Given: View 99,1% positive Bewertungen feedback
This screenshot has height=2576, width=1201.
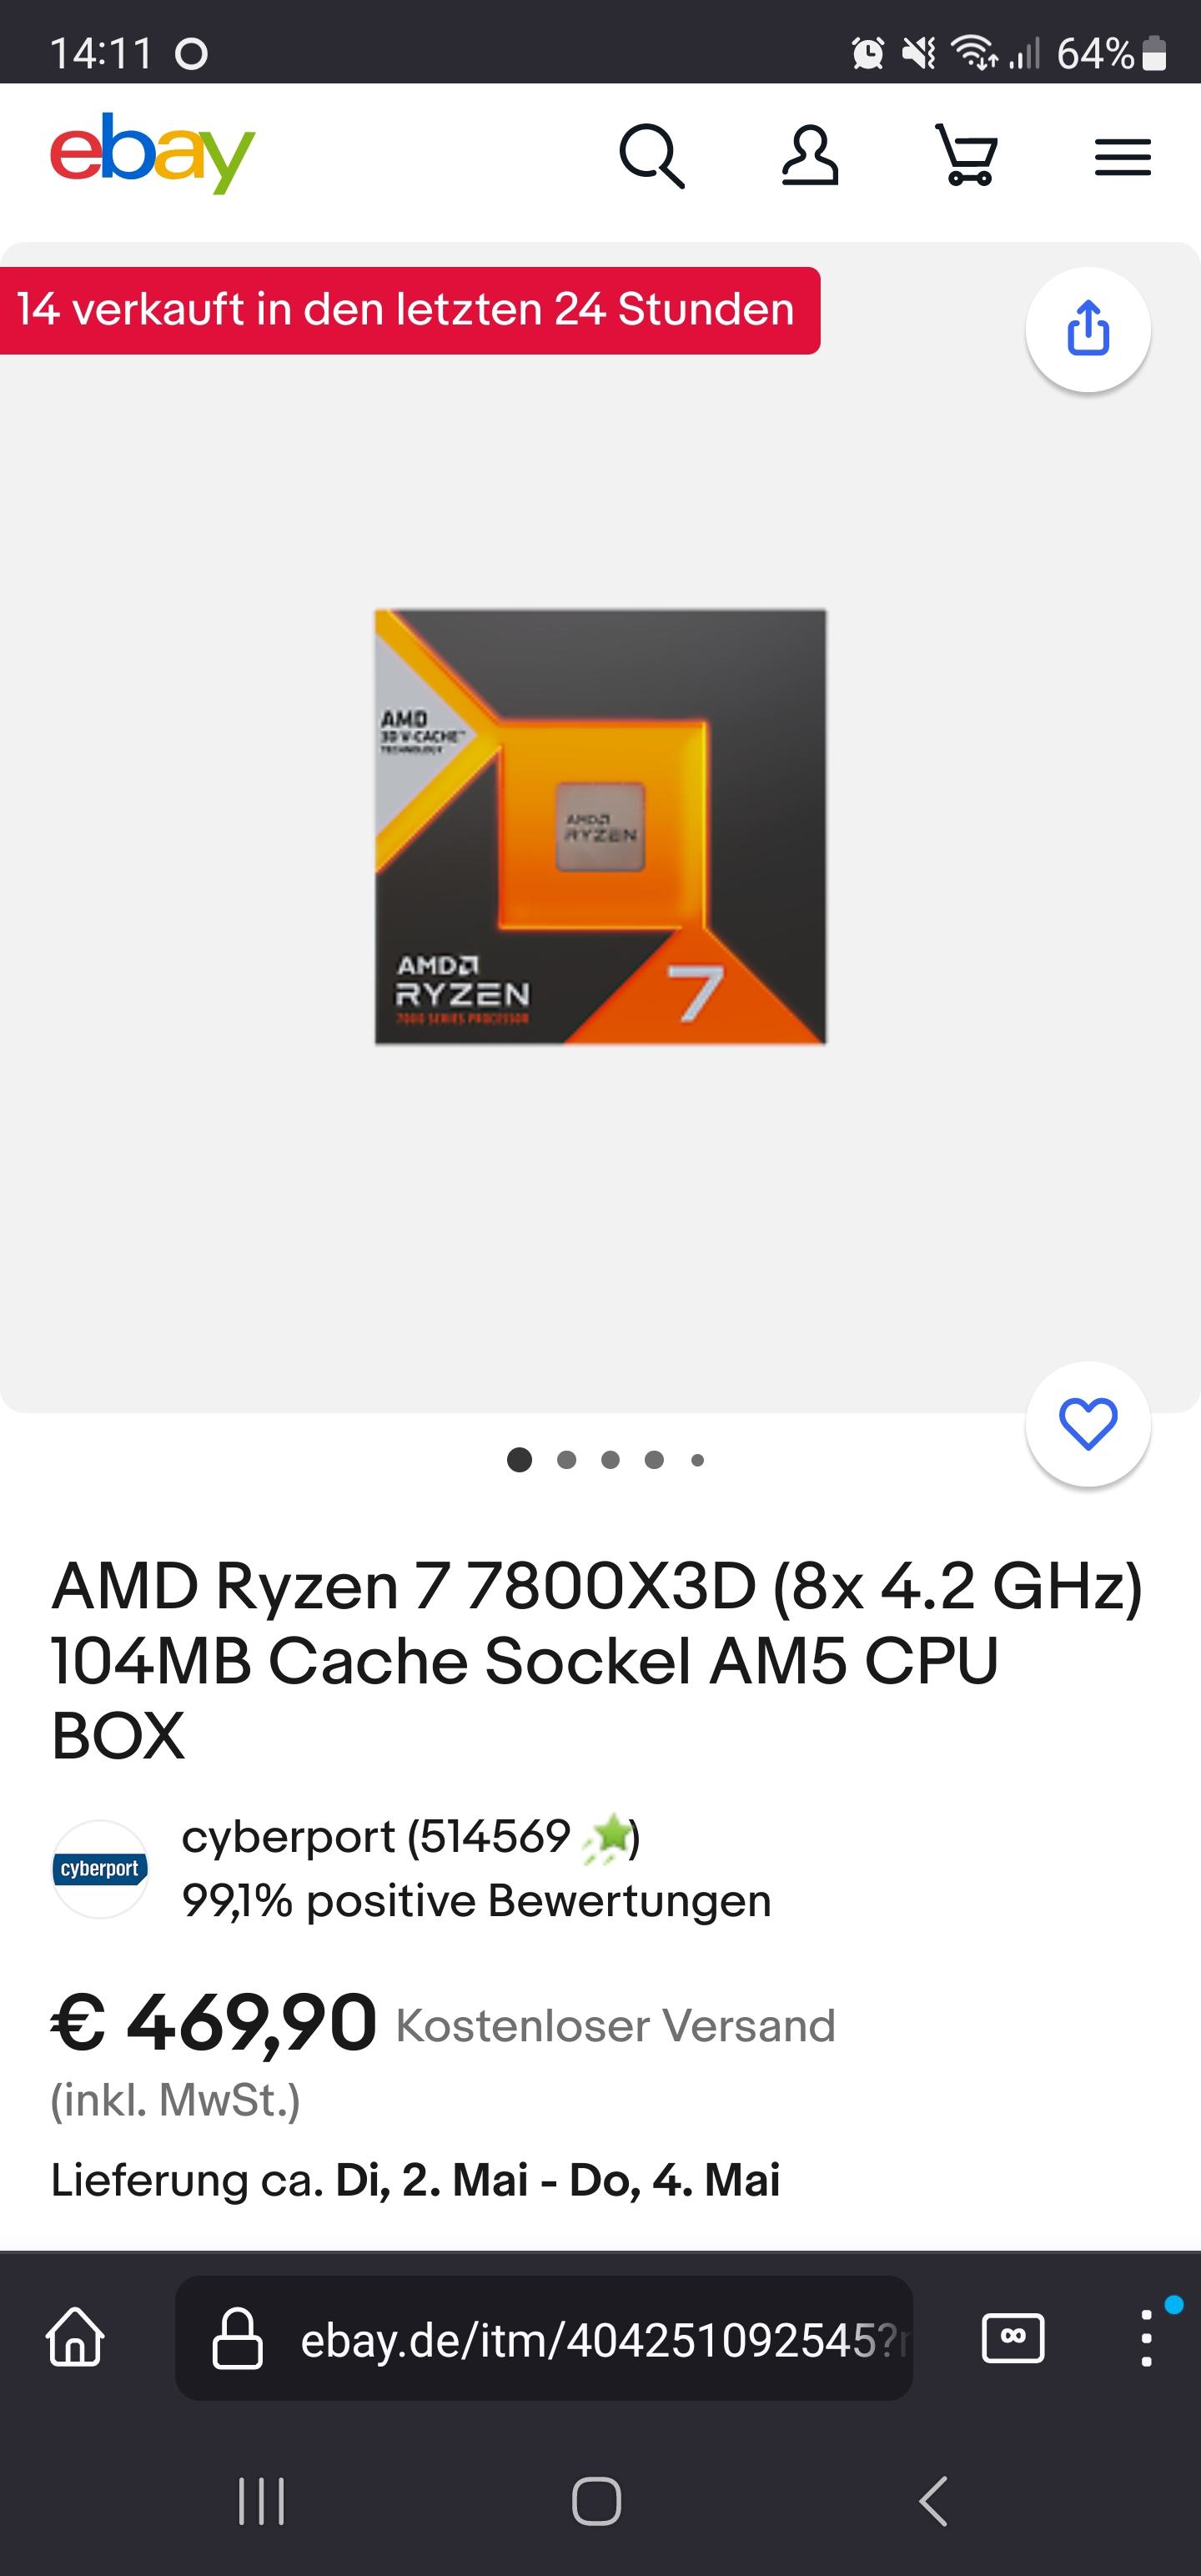Looking at the screenshot, I should (476, 1901).
